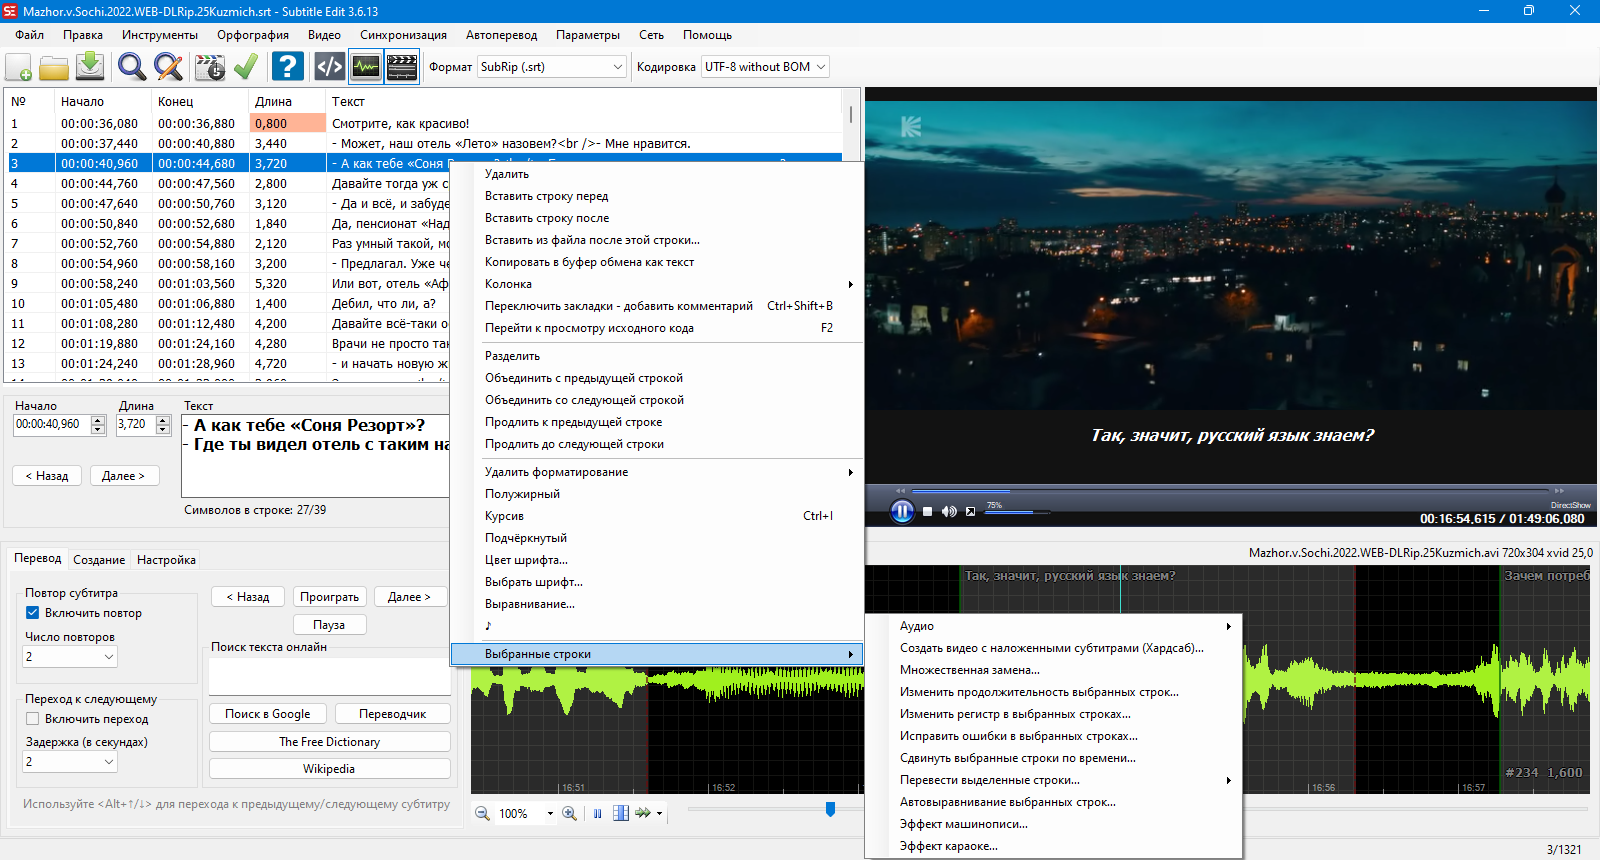Open source view code icon

(x=329, y=67)
